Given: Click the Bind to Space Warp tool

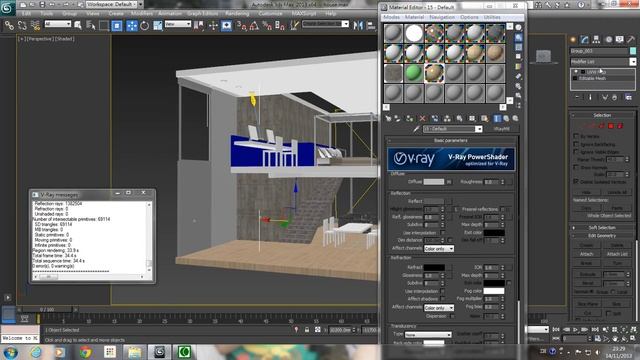Looking at the screenshot, I should (36, 26).
